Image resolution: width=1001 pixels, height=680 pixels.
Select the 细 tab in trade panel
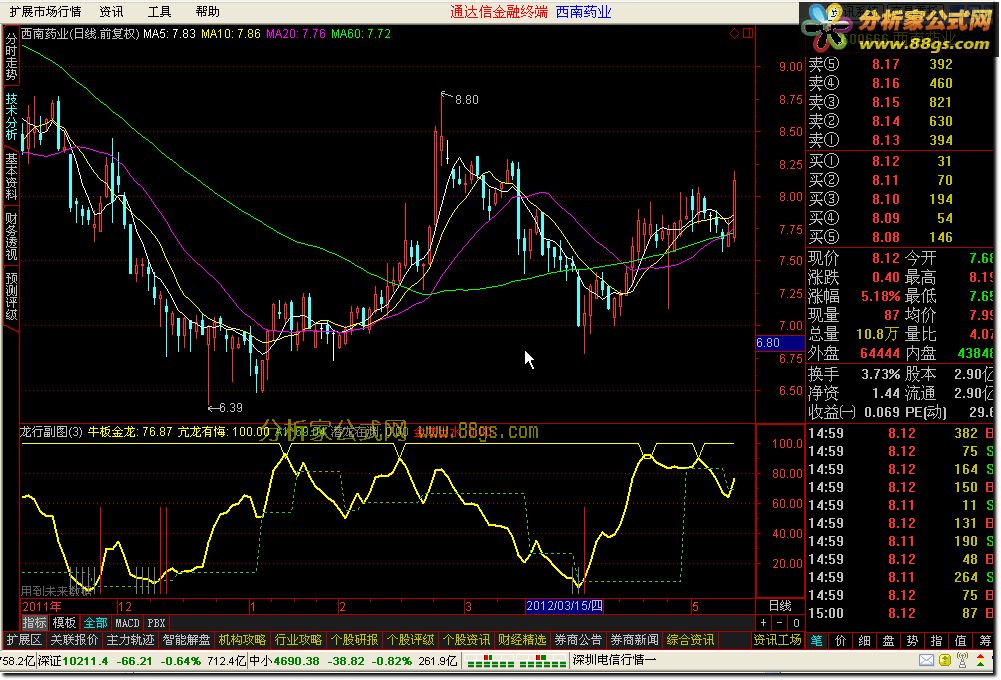[x=864, y=640]
